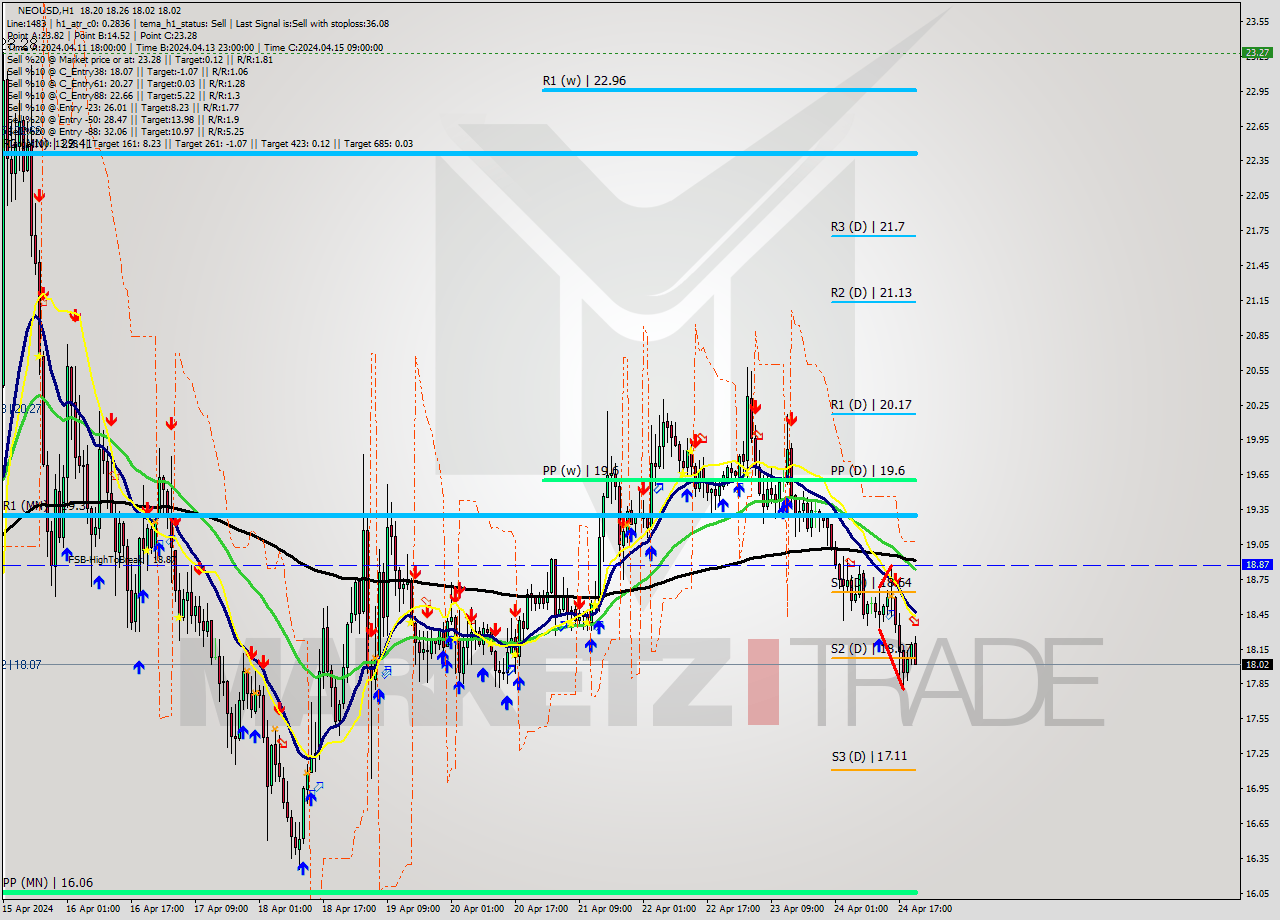The height and width of the screenshot is (920, 1280).
Task: Click the '16 Apr 17:00' time axis label
Action: [x=156, y=909]
